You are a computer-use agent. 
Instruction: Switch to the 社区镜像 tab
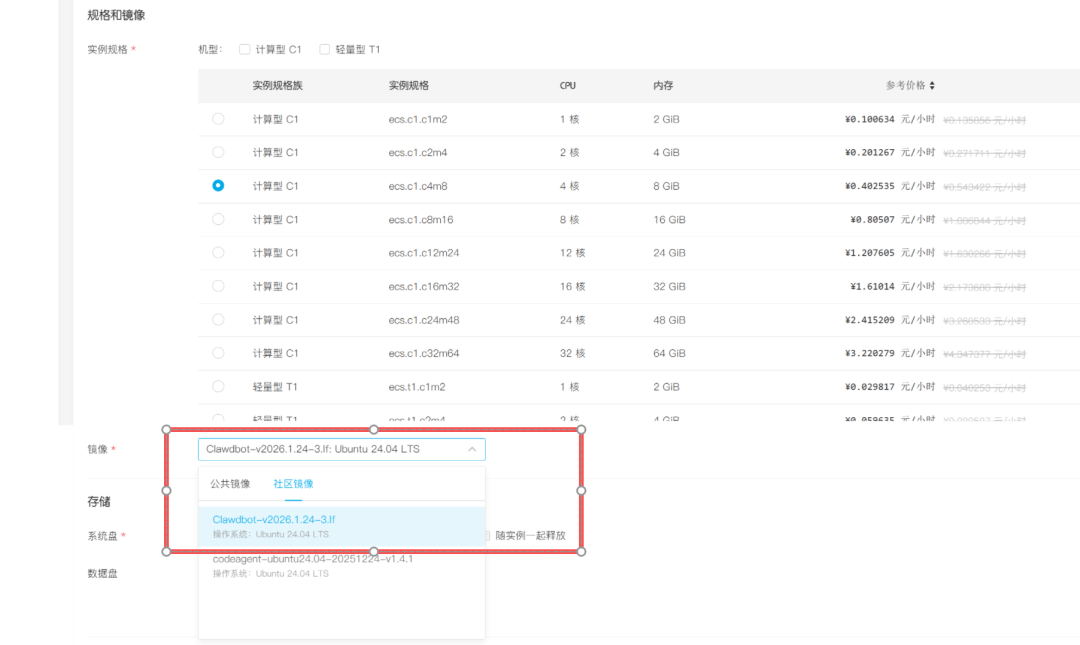click(x=293, y=484)
